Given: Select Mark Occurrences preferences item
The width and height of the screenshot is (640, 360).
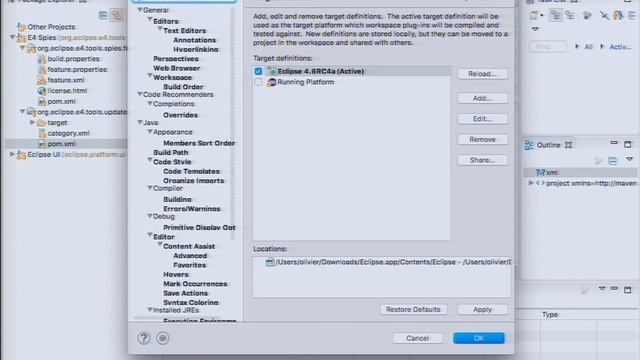Looking at the screenshot, I should [195, 284].
